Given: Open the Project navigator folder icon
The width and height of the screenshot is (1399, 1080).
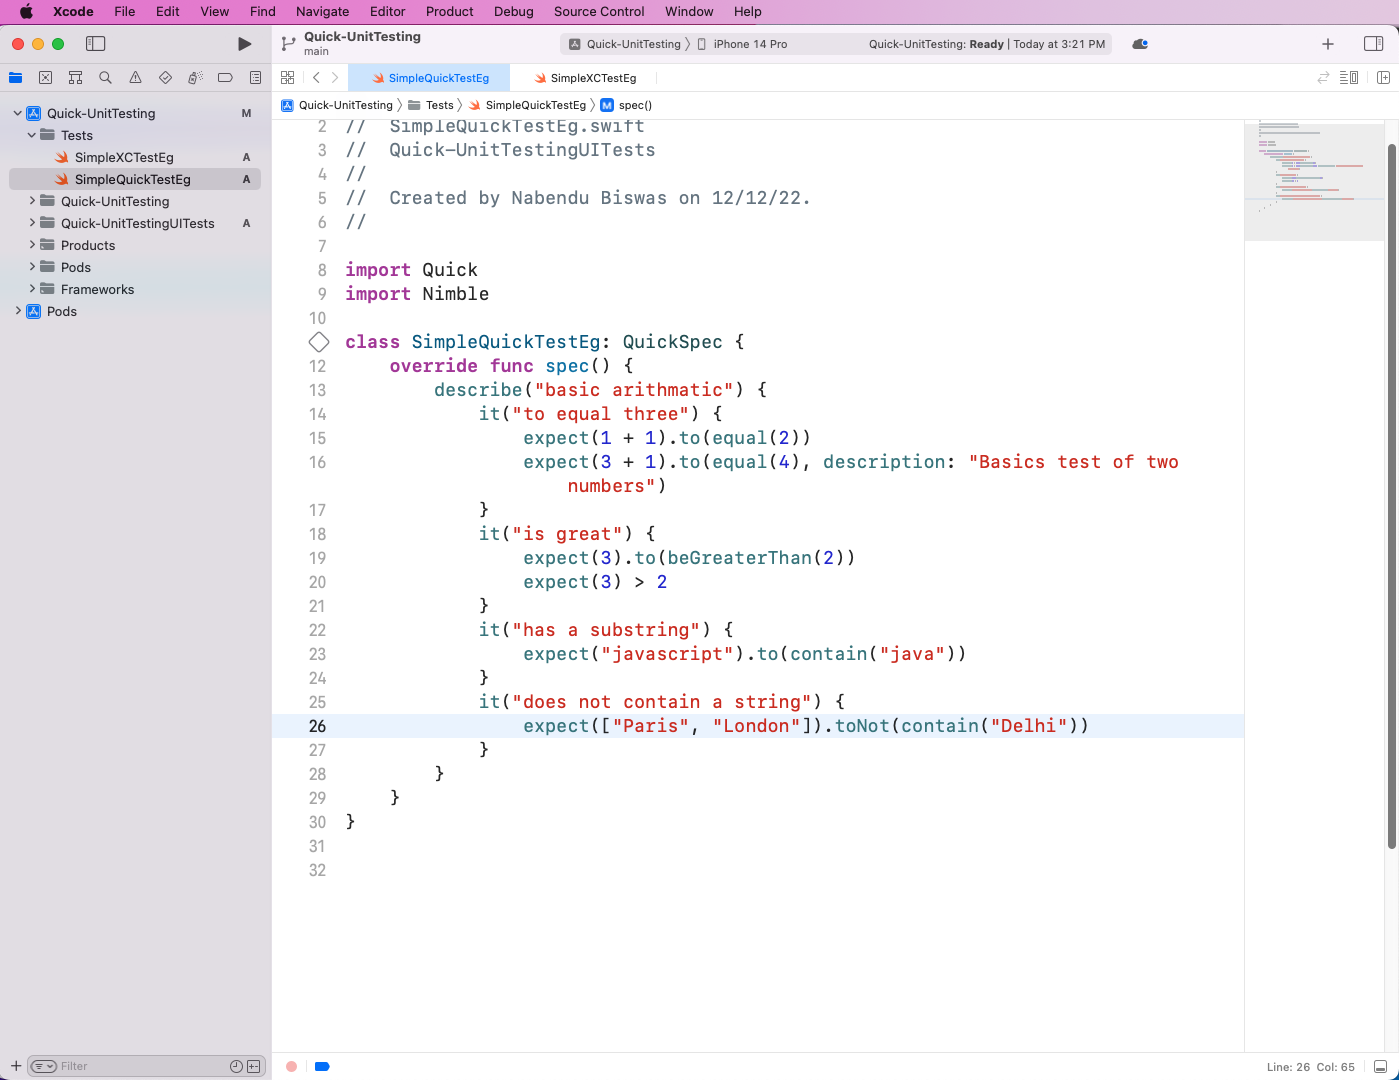Looking at the screenshot, I should pyautogui.click(x=15, y=78).
